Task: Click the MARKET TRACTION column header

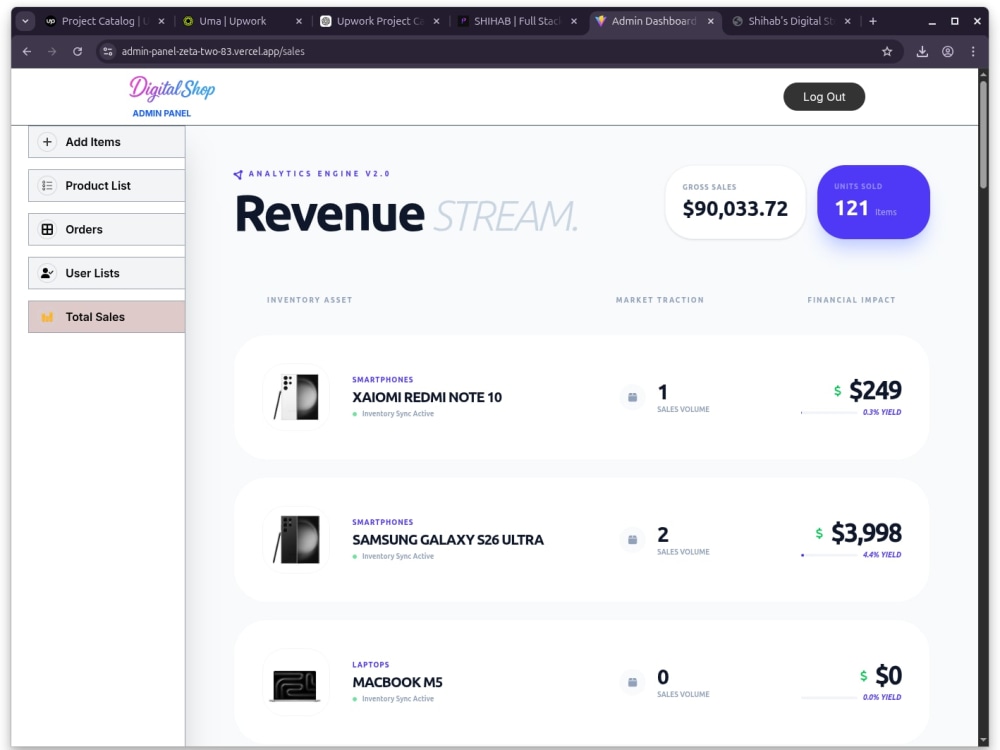Action: point(660,300)
